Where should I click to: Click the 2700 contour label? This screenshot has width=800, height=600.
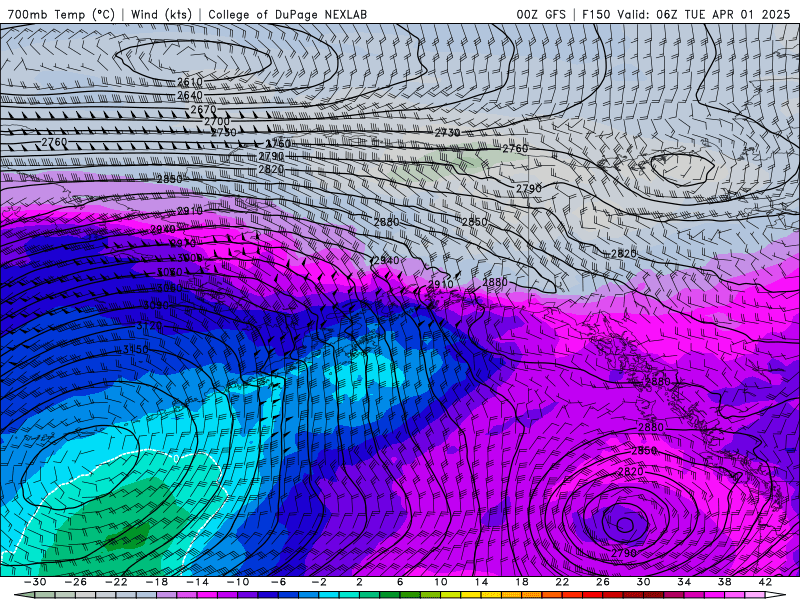[x=217, y=121]
